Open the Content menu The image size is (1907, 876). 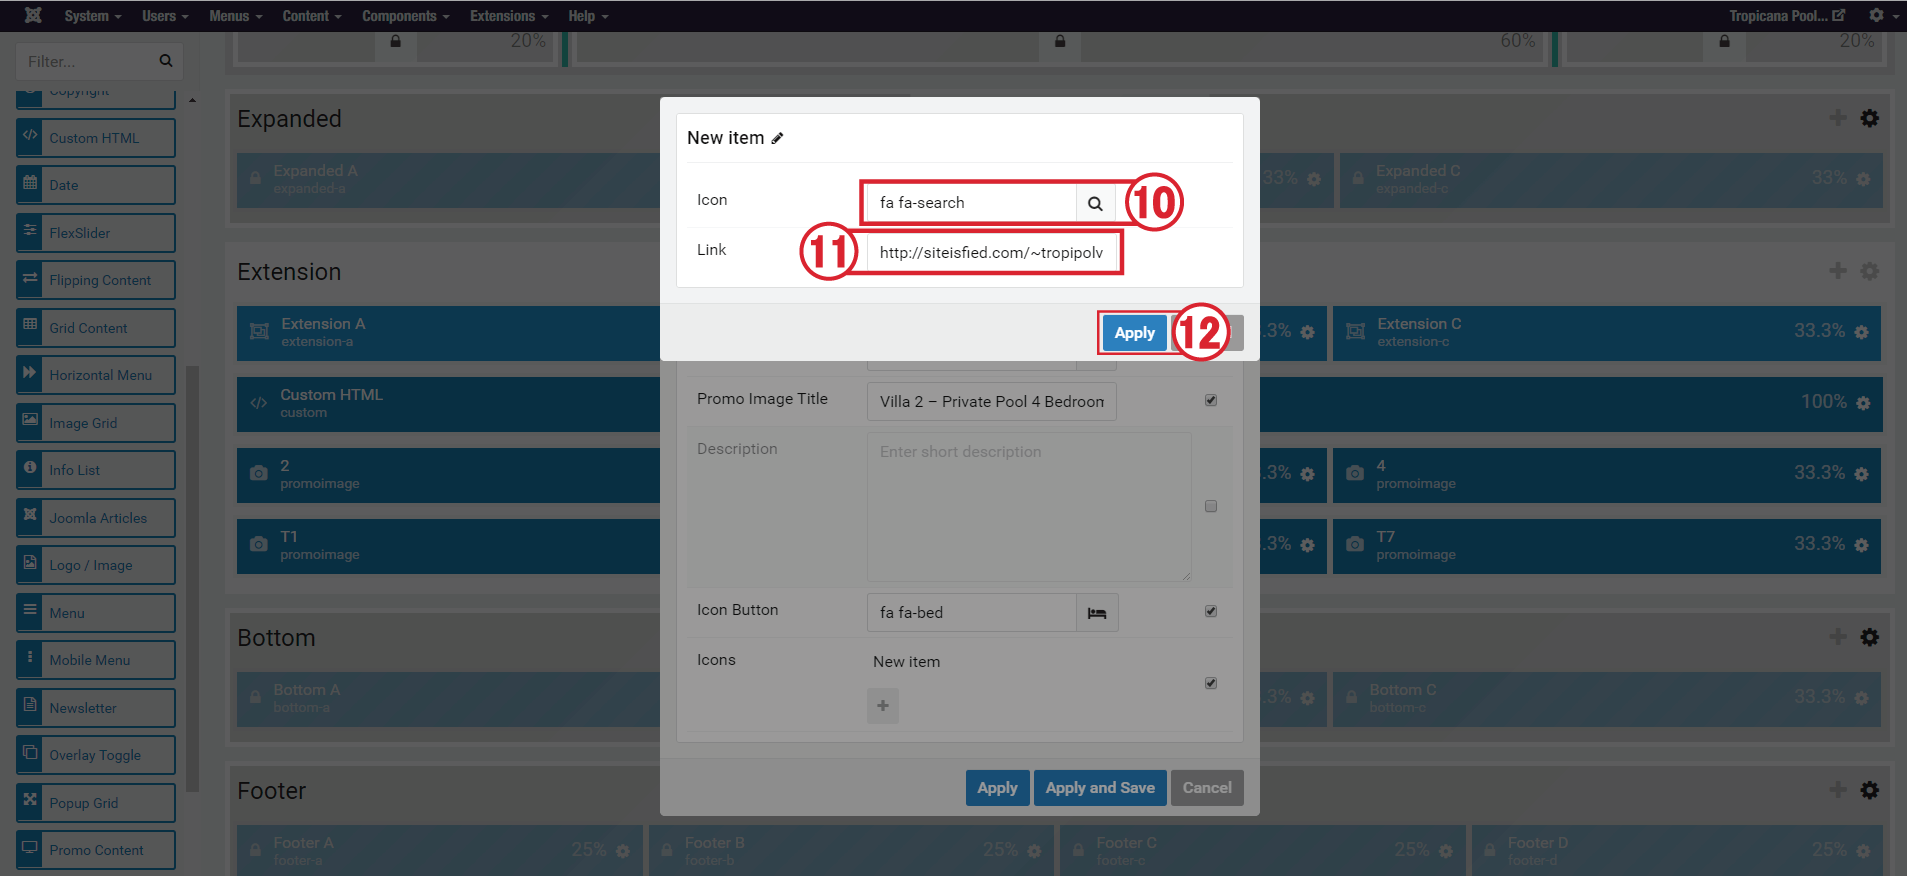pos(312,16)
